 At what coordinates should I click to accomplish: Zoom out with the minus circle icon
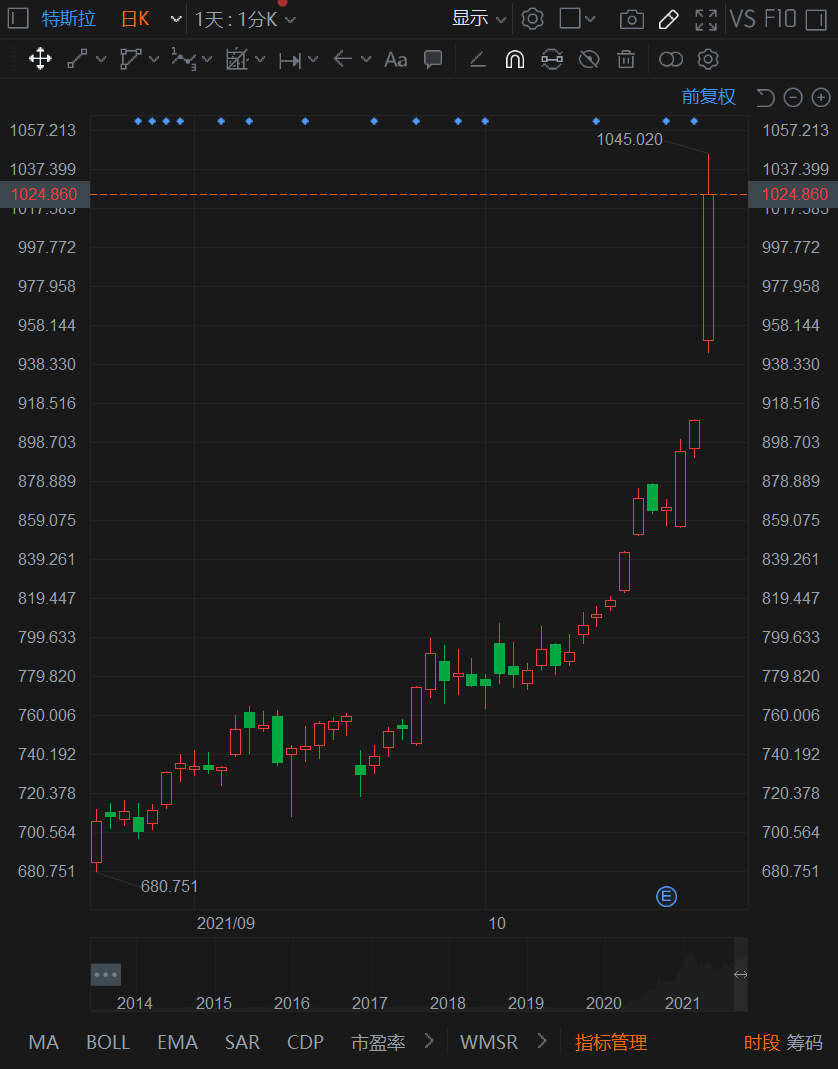pyautogui.click(x=793, y=97)
